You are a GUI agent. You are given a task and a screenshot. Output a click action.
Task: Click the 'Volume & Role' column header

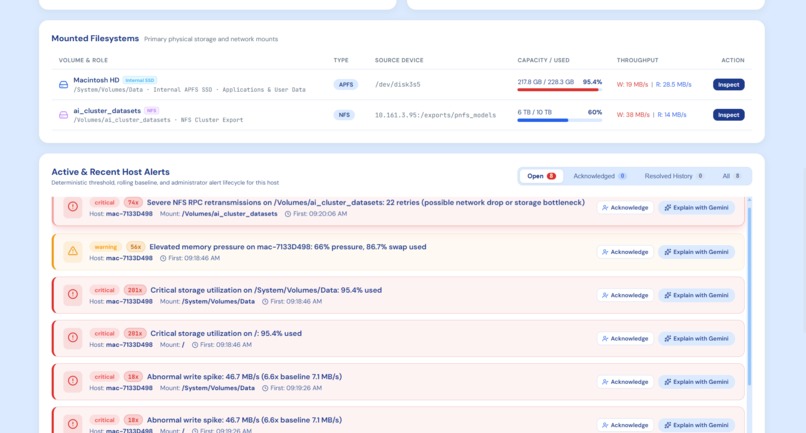83,60
